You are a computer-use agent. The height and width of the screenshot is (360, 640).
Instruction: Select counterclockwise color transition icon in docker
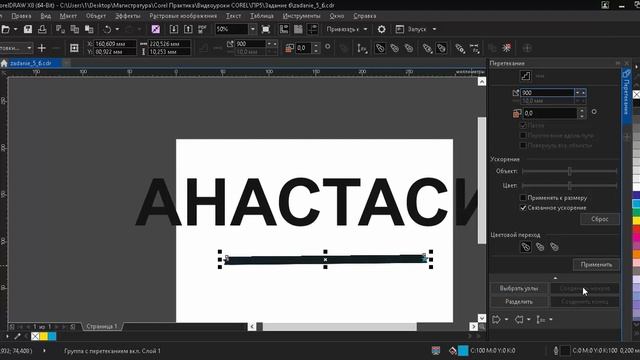tap(554, 247)
